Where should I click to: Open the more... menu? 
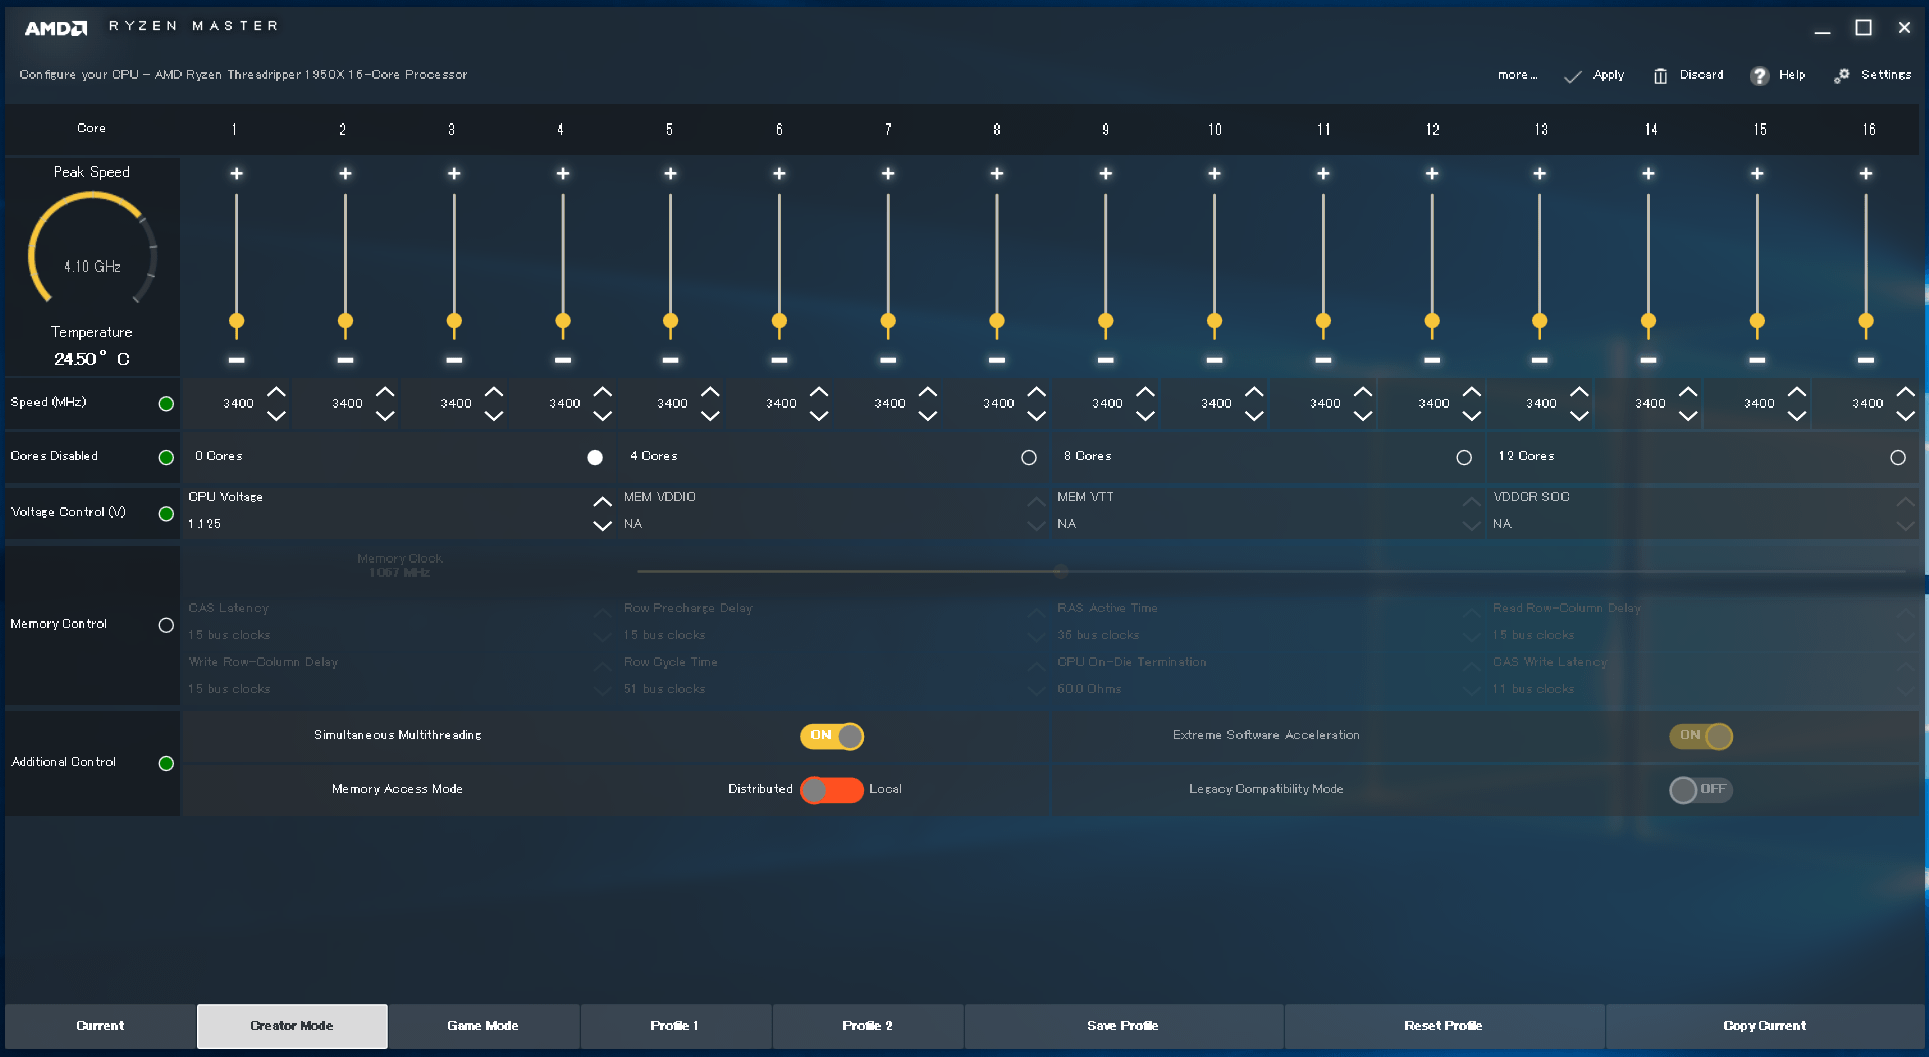pyautogui.click(x=1517, y=75)
